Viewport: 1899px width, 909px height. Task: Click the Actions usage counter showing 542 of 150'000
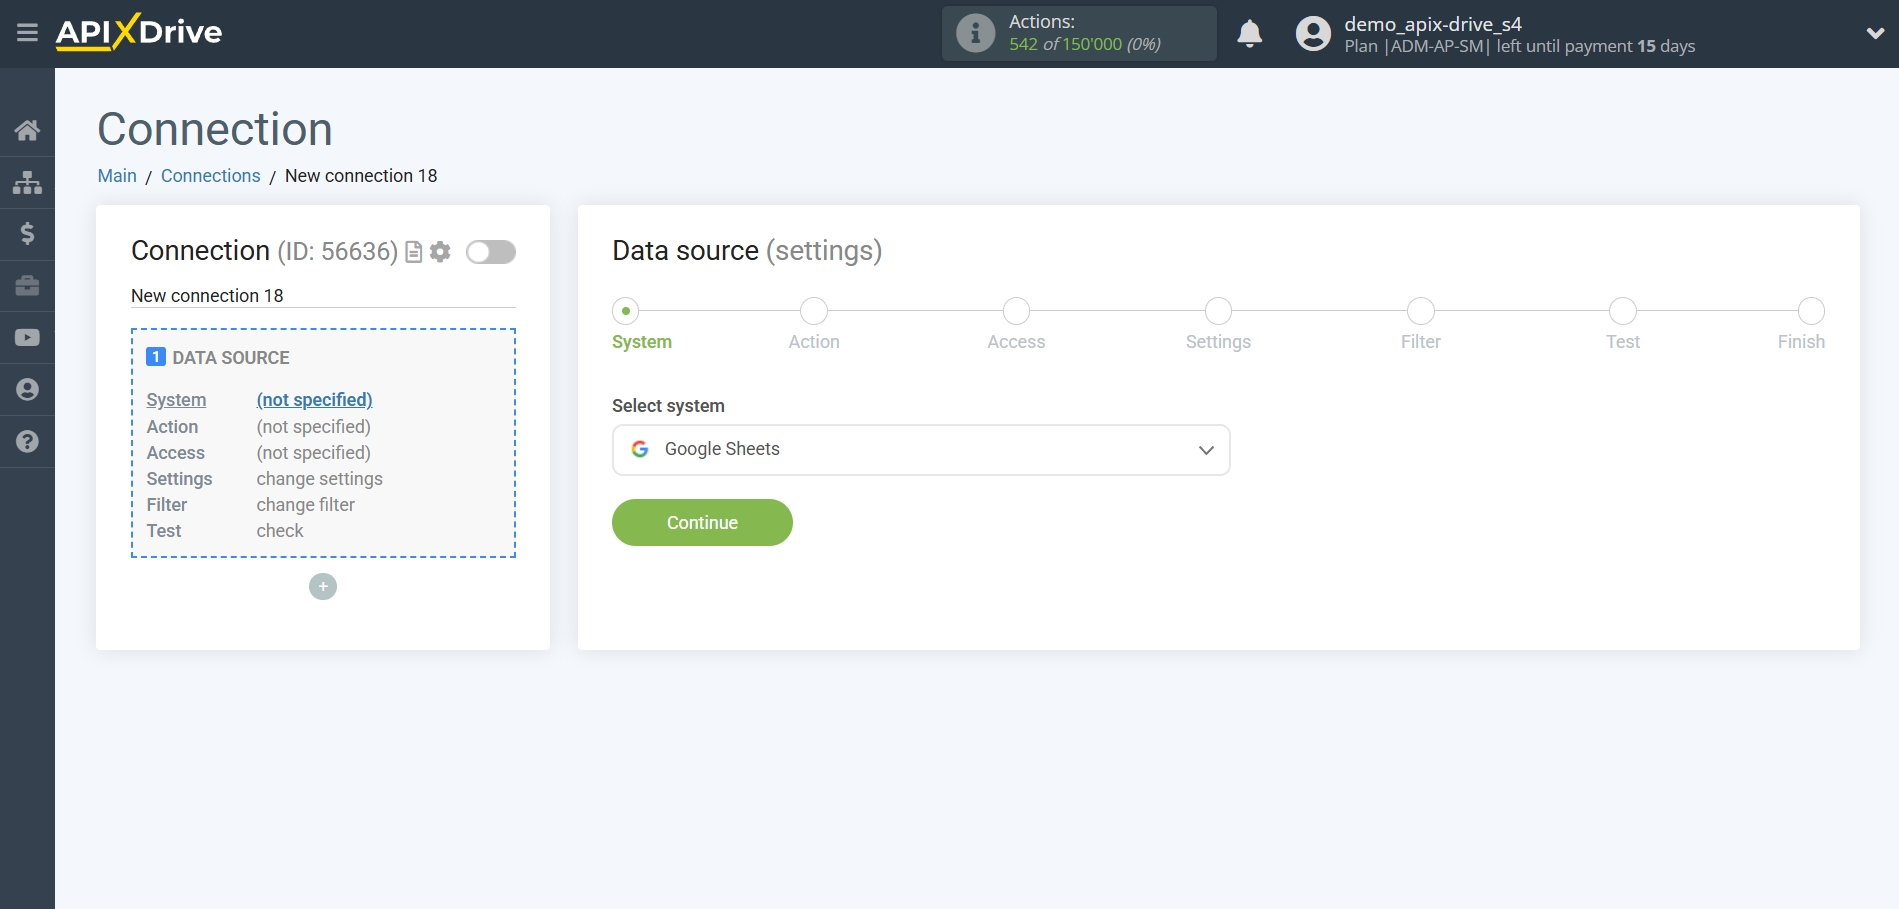(x=1078, y=33)
